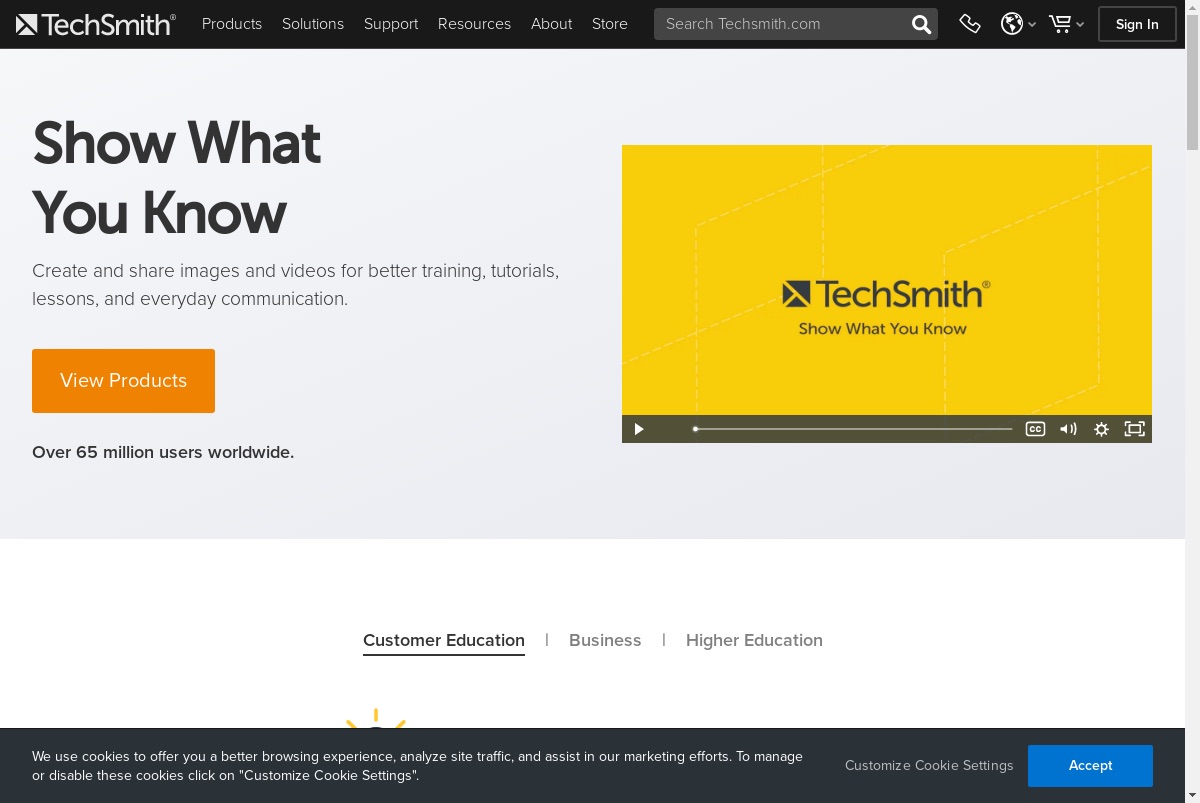Open video settings gear
The image size is (1200, 803).
[1101, 429]
